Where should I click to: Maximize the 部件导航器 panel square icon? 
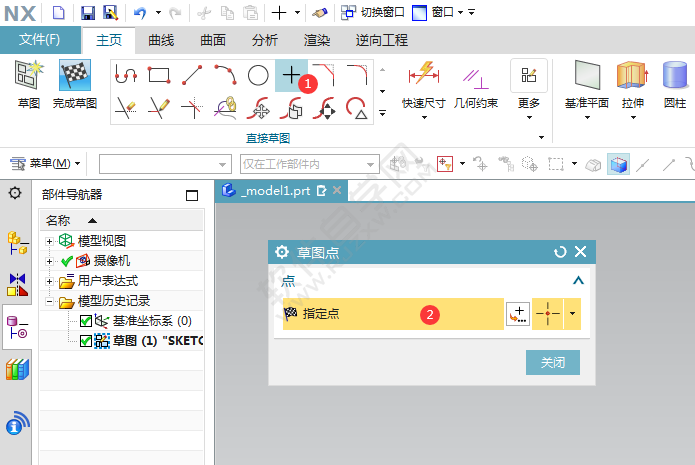pyautogui.click(x=192, y=195)
